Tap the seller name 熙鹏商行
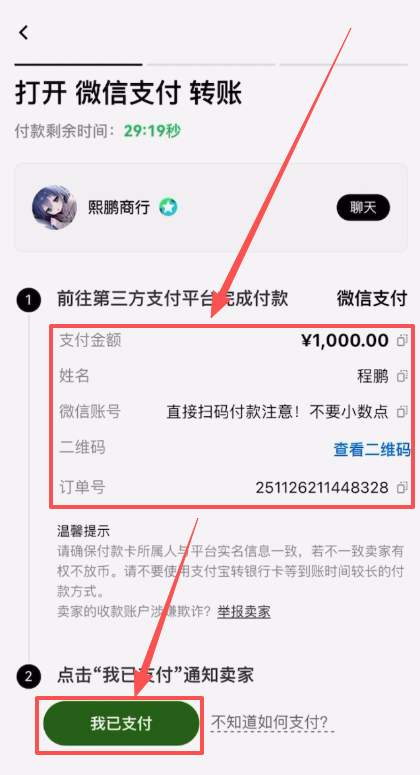The width and height of the screenshot is (420, 775). [119, 208]
